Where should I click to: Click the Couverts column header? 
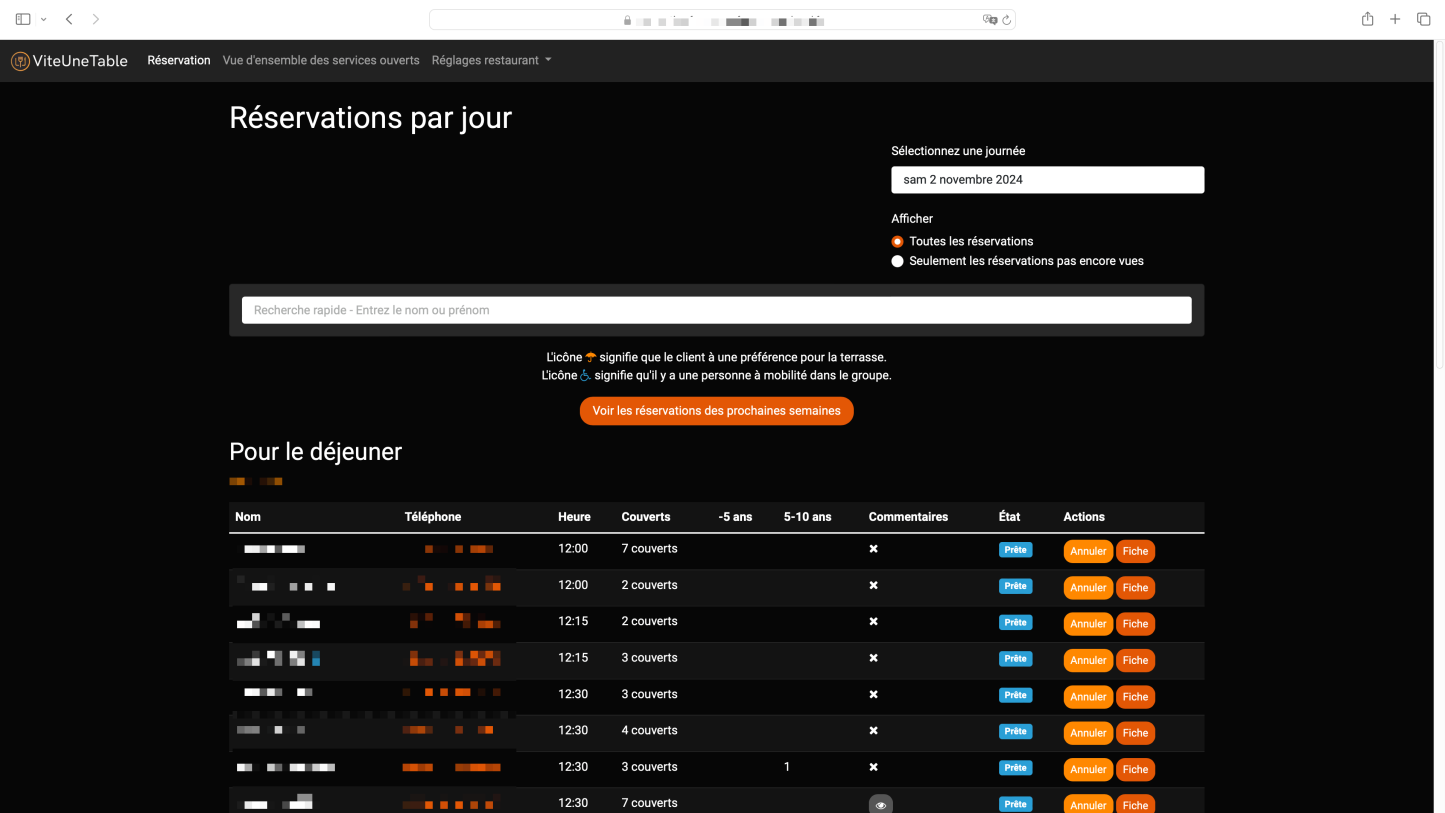(646, 517)
